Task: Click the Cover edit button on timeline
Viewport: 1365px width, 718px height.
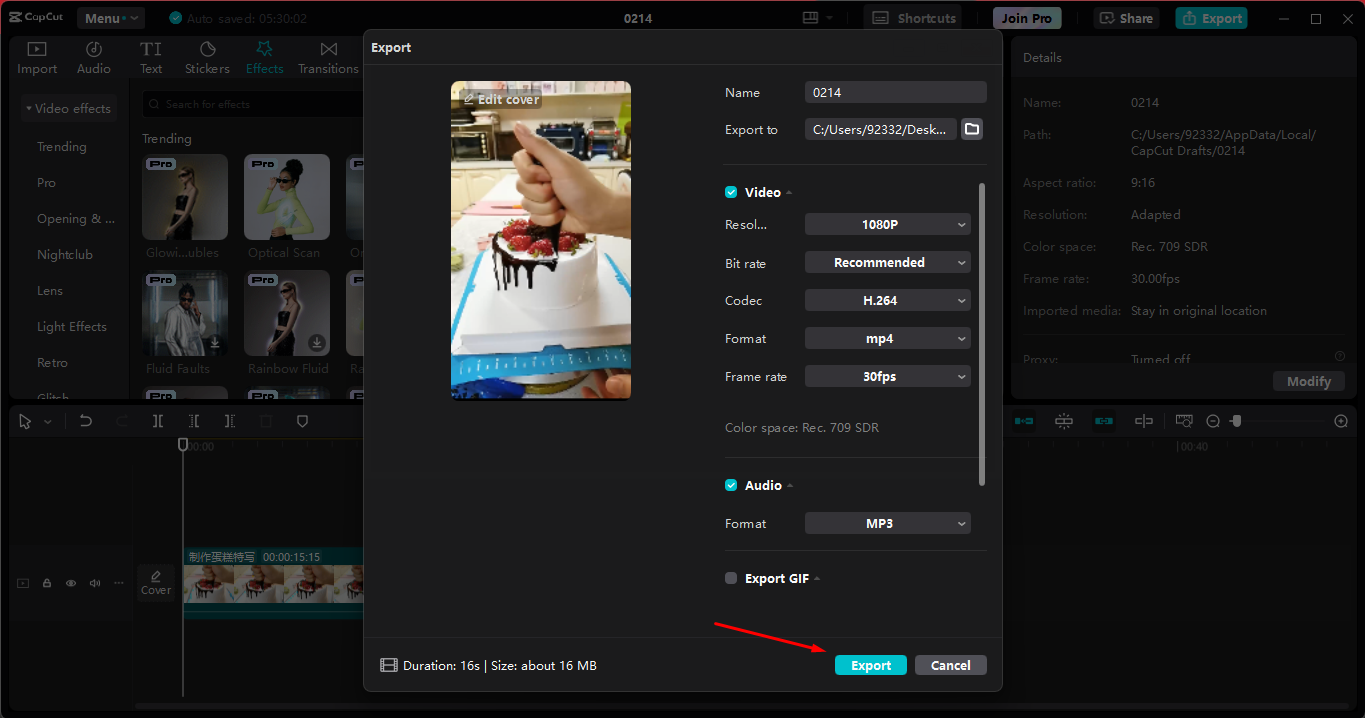Action: point(156,582)
